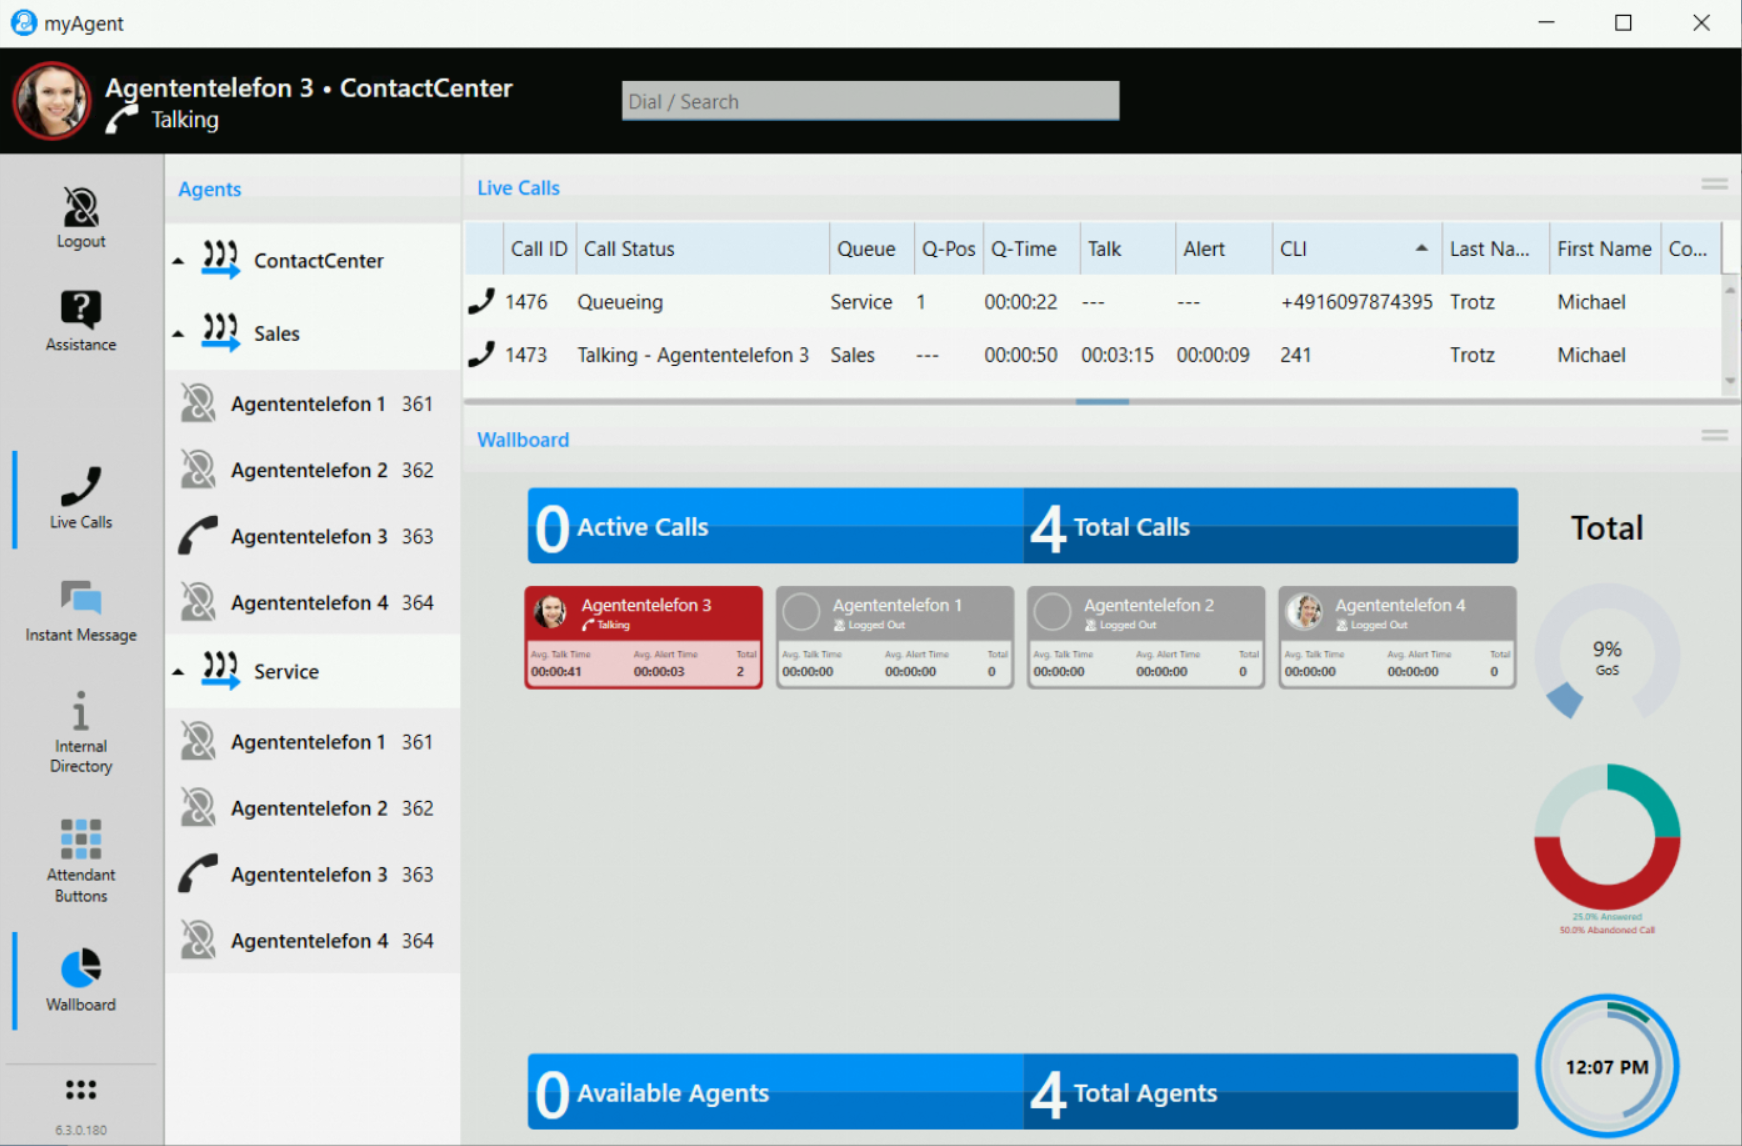Select the Sales Agententelefon 4 logged-out icon
1742x1146 pixels.
[x=198, y=603]
